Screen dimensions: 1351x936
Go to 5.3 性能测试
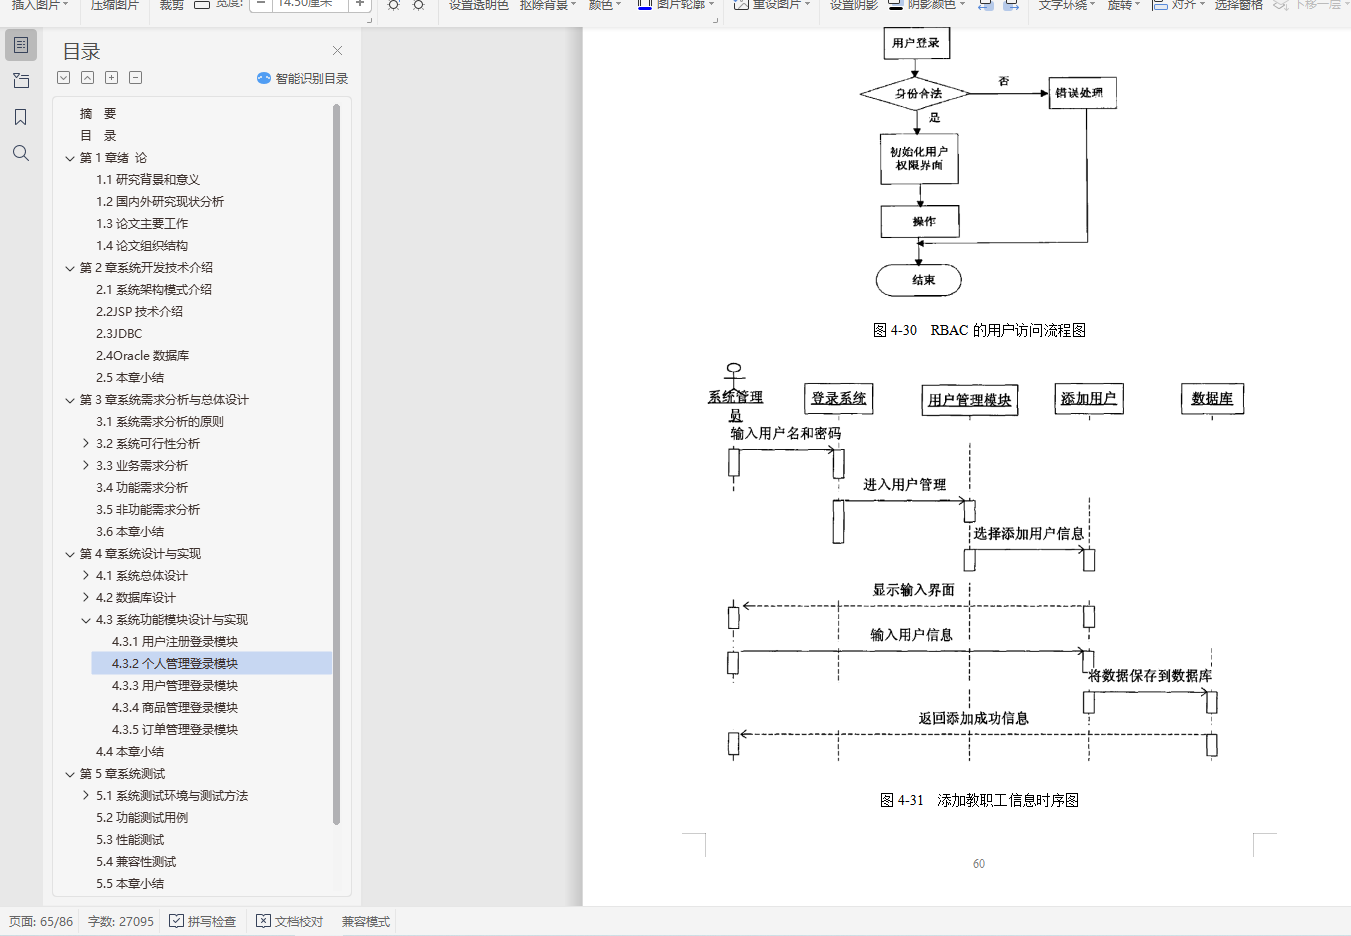pyautogui.click(x=130, y=840)
